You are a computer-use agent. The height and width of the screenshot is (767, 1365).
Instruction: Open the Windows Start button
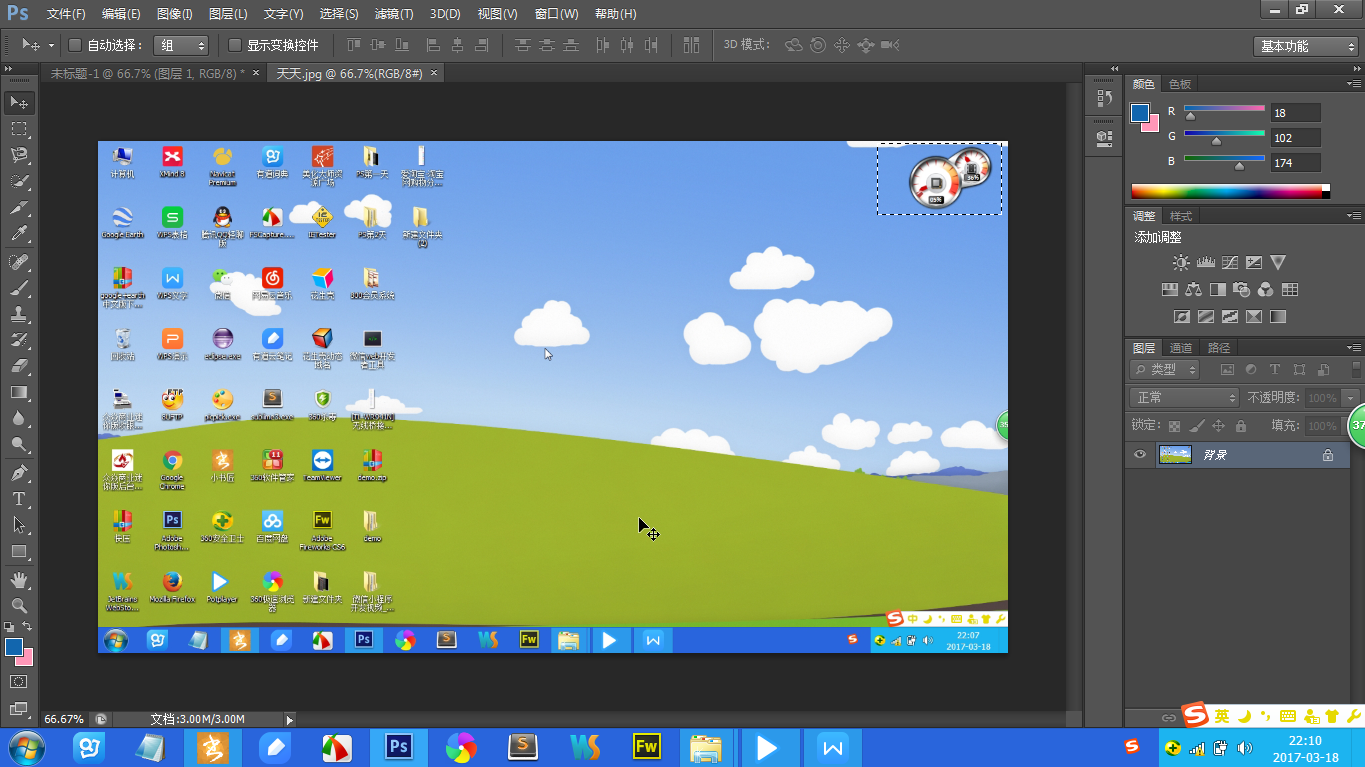[x=25, y=747]
